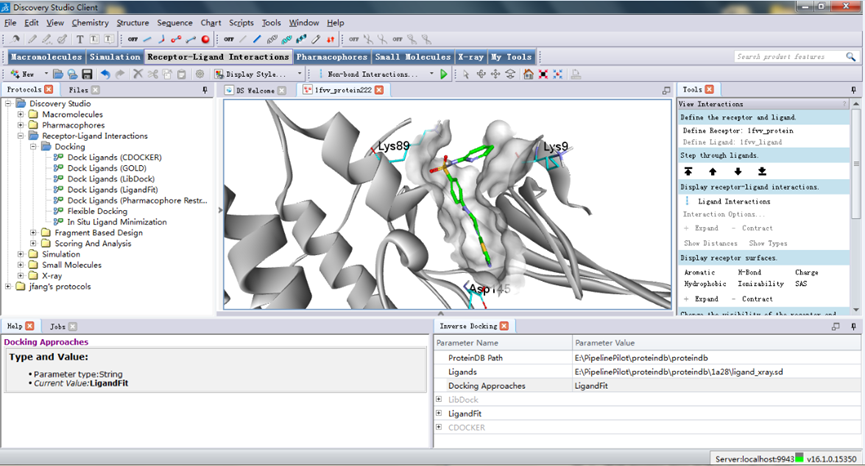The height and width of the screenshot is (466, 865).
Task: Open the Scripts menu
Action: [x=241, y=23]
